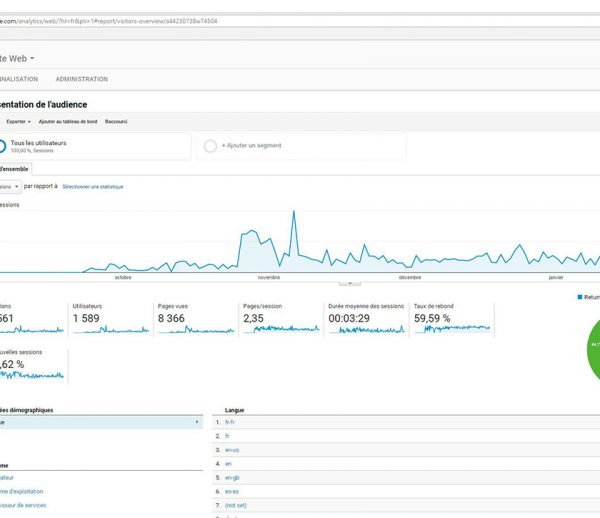
Task: Click the blue Returning visitor legend swatch
Action: click(579, 297)
